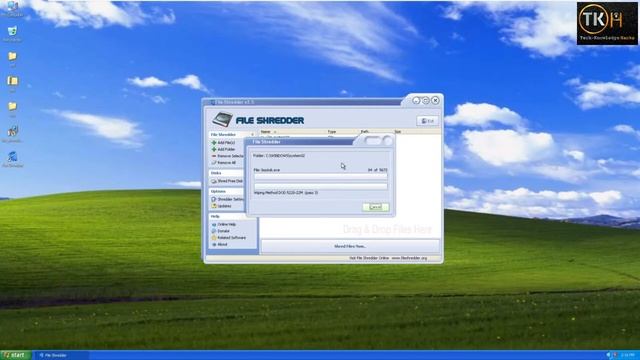Open the Windows Start menu
Viewport: 640px width, 360px height.
coord(16,355)
